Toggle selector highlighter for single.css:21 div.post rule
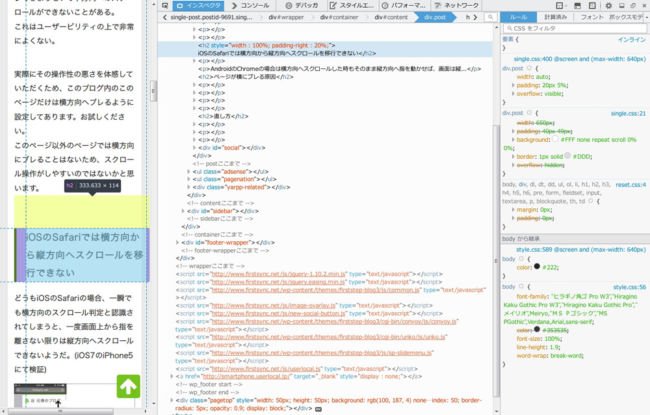The image size is (650, 415). [x=529, y=113]
